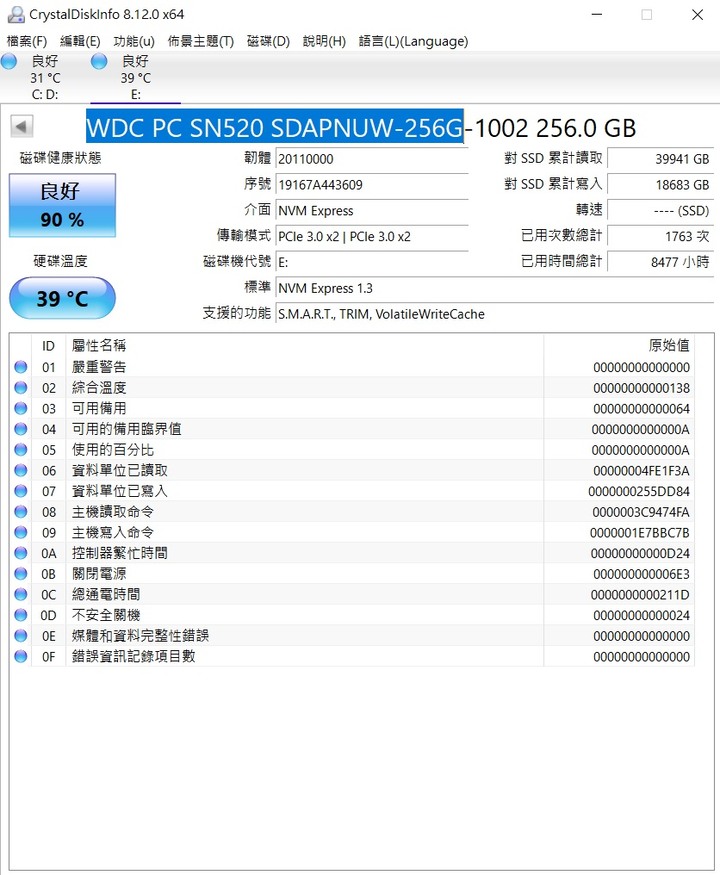Image resolution: width=720 pixels, height=875 pixels.
Task: Click the serial number field 19167A443609
Action: point(372,185)
